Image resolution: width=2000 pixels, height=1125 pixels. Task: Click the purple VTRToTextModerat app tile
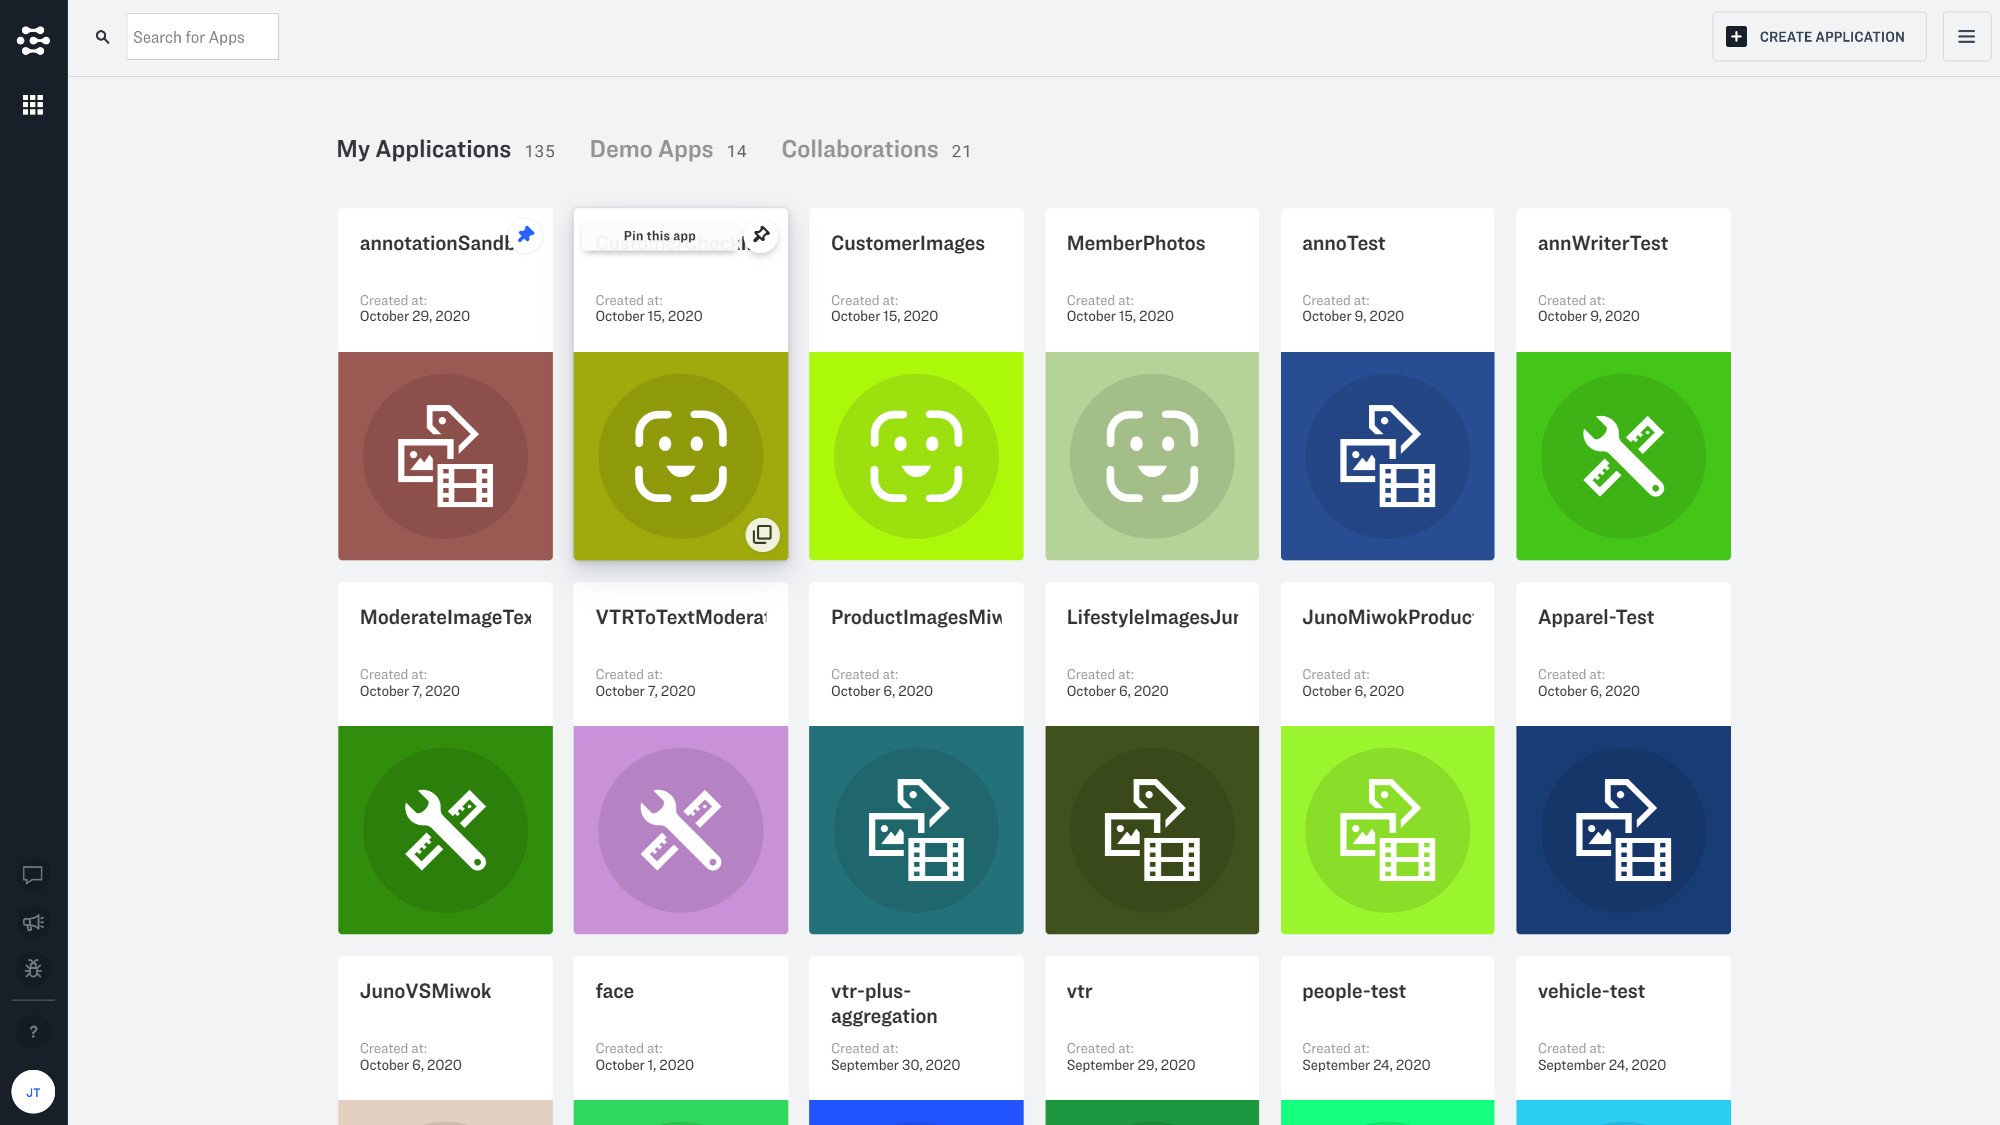pos(680,829)
